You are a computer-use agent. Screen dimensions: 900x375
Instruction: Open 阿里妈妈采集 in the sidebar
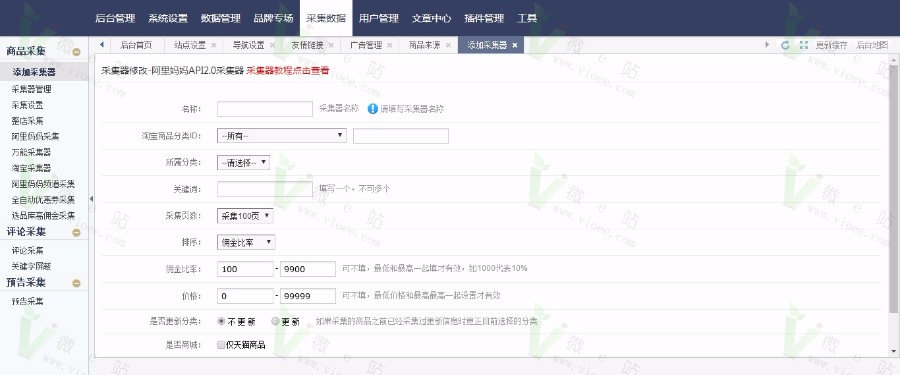coord(36,137)
